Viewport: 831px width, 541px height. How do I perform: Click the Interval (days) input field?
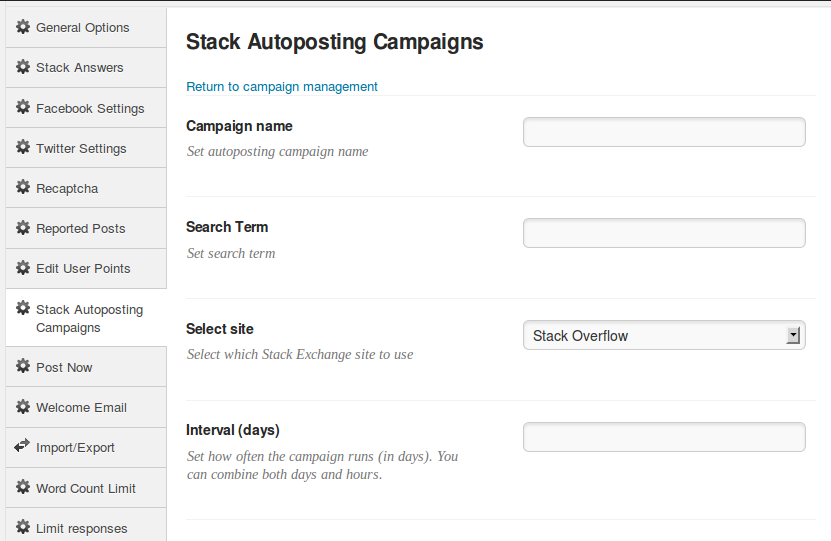tap(664, 437)
